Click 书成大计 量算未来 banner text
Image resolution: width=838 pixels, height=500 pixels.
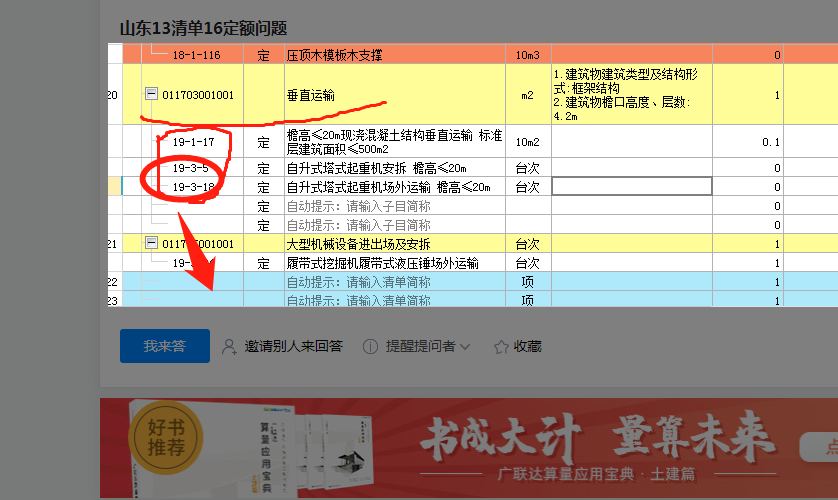pyautogui.click(x=598, y=436)
